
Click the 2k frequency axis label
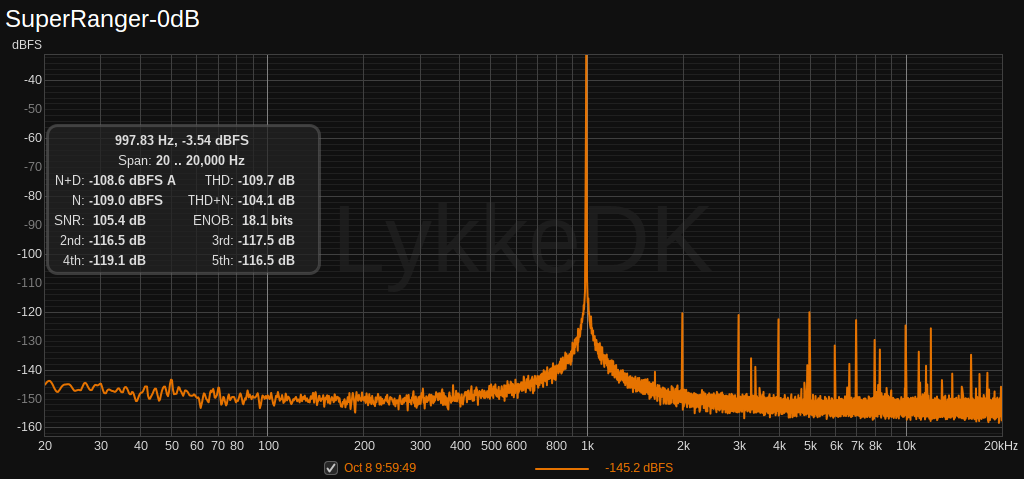click(683, 446)
